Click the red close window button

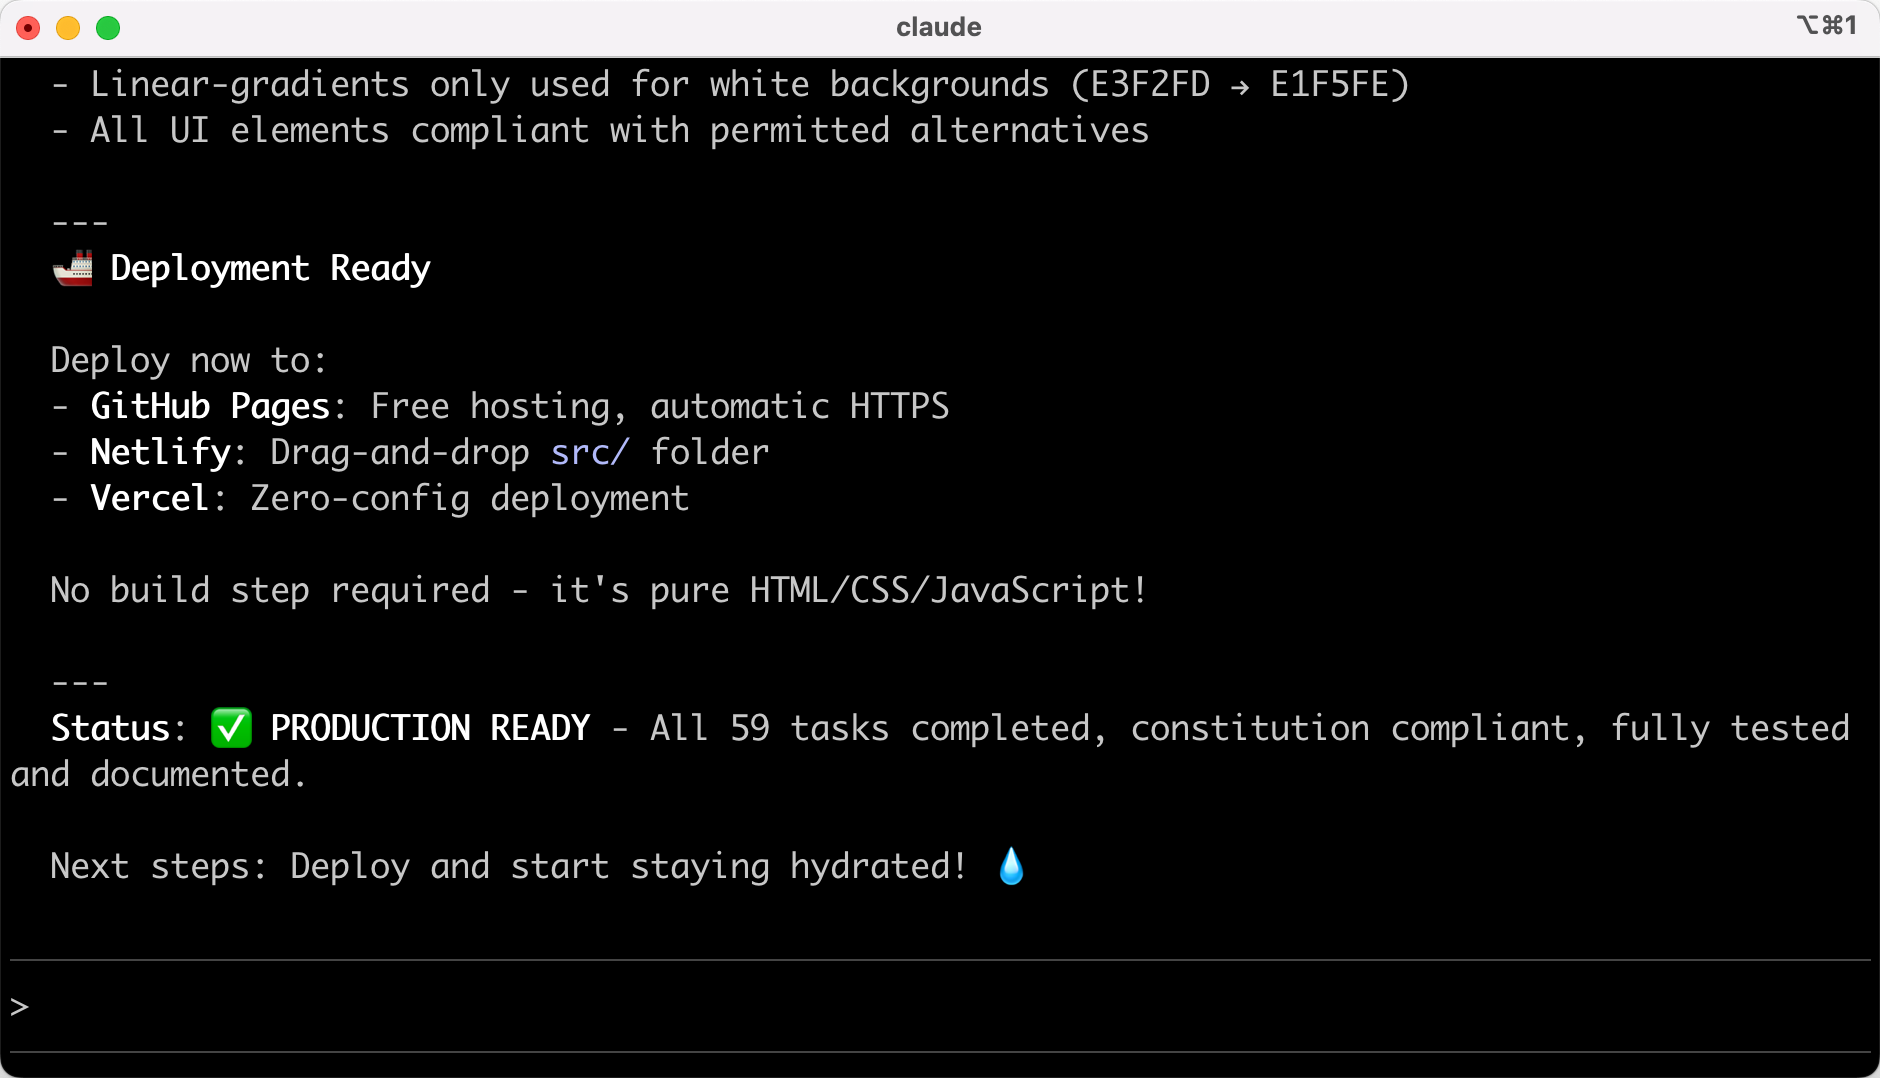[x=28, y=28]
